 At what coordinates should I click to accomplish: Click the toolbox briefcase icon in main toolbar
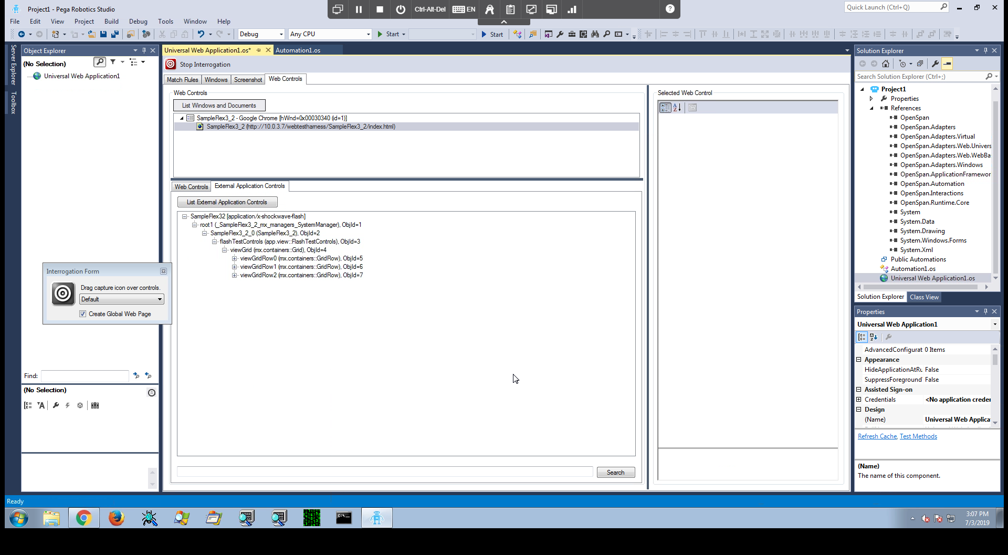coord(572,34)
